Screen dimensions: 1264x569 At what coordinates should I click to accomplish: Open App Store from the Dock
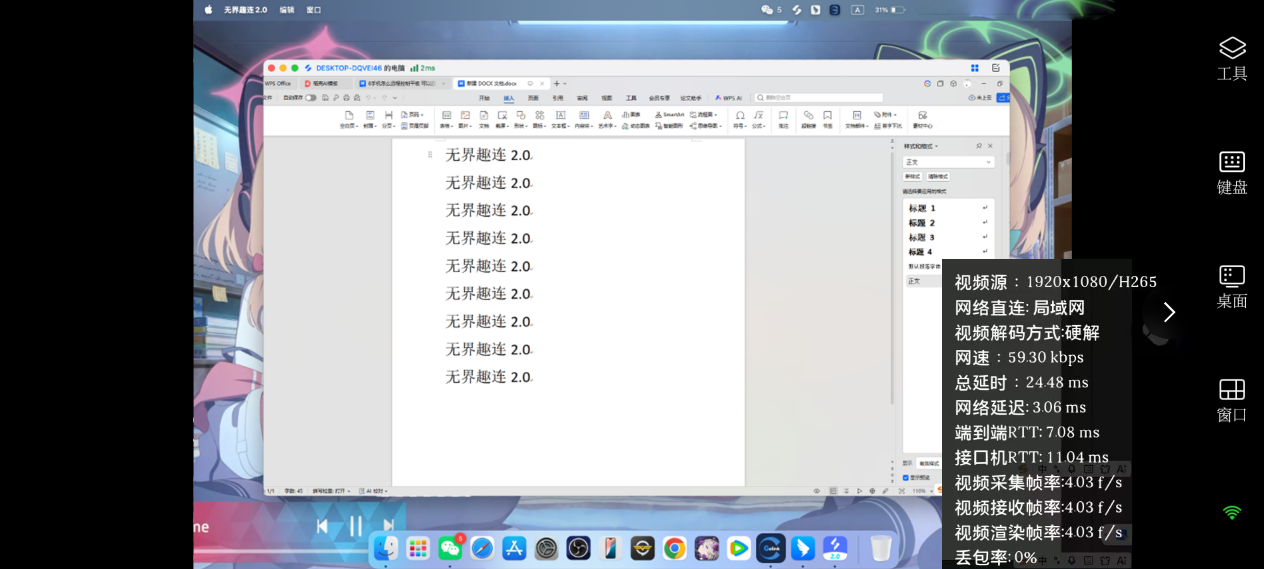click(514, 548)
